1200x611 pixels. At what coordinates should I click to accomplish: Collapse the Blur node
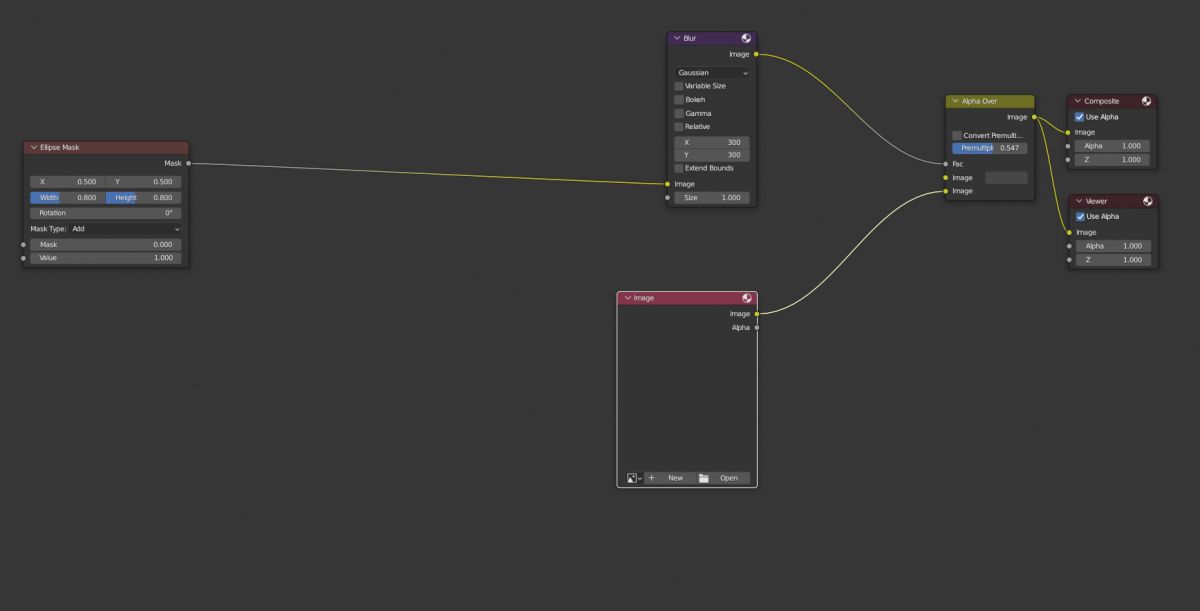point(677,38)
